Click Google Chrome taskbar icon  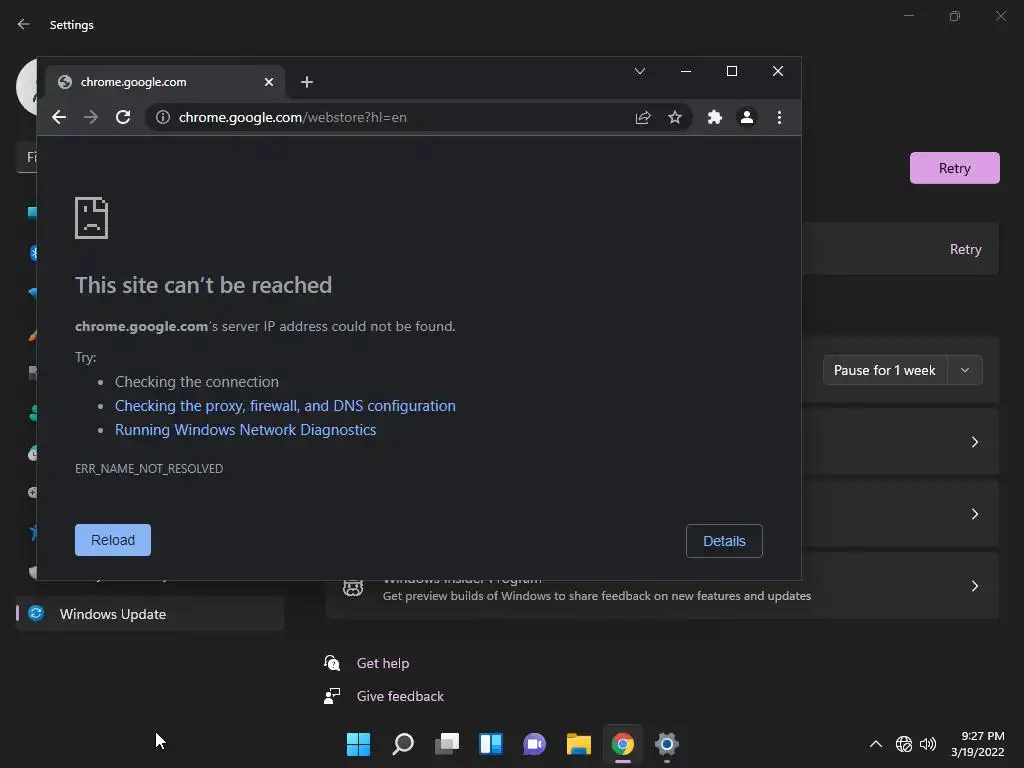pyautogui.click(x=622, y=744)
